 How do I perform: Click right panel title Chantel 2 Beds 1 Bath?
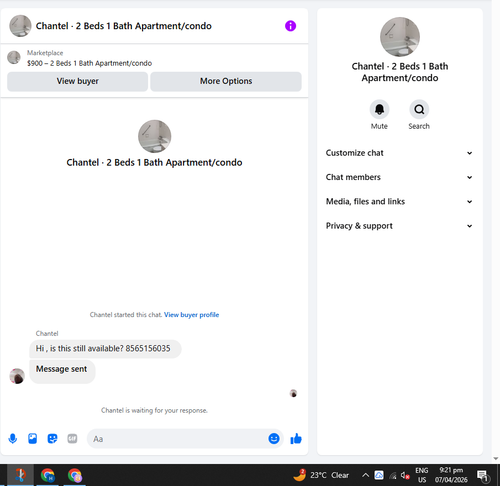[400, 72]
